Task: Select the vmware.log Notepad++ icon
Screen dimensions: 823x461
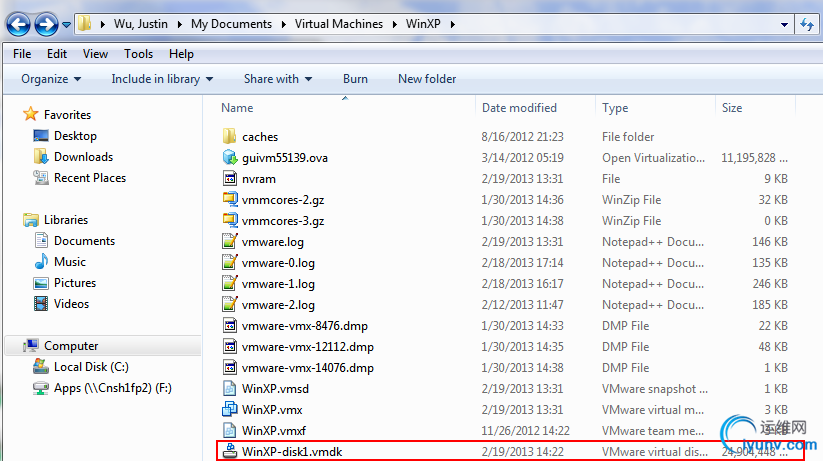Action: tap(229, 242)
